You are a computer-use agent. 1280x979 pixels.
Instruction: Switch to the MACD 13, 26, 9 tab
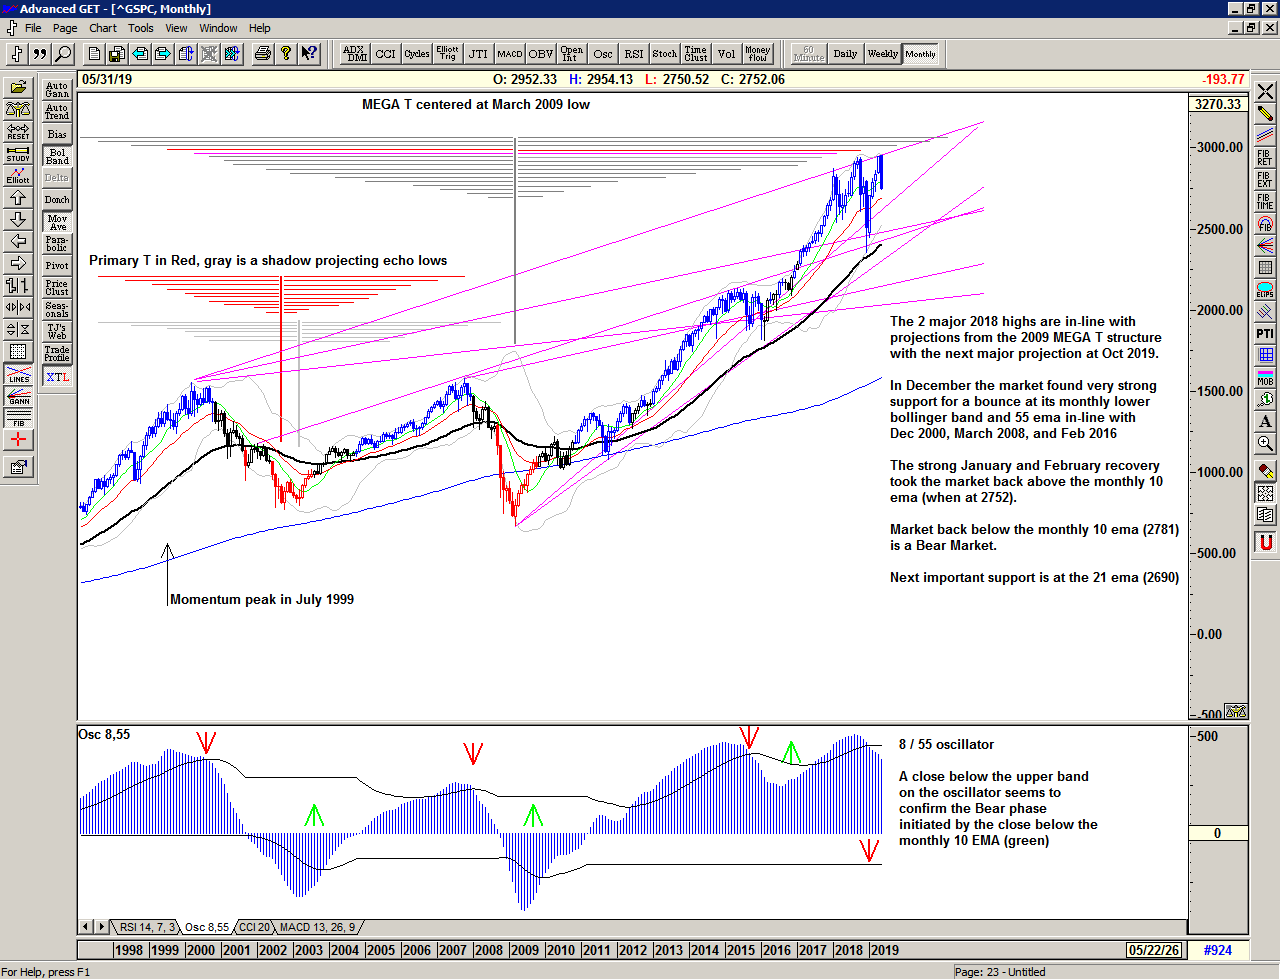[317, 927]
